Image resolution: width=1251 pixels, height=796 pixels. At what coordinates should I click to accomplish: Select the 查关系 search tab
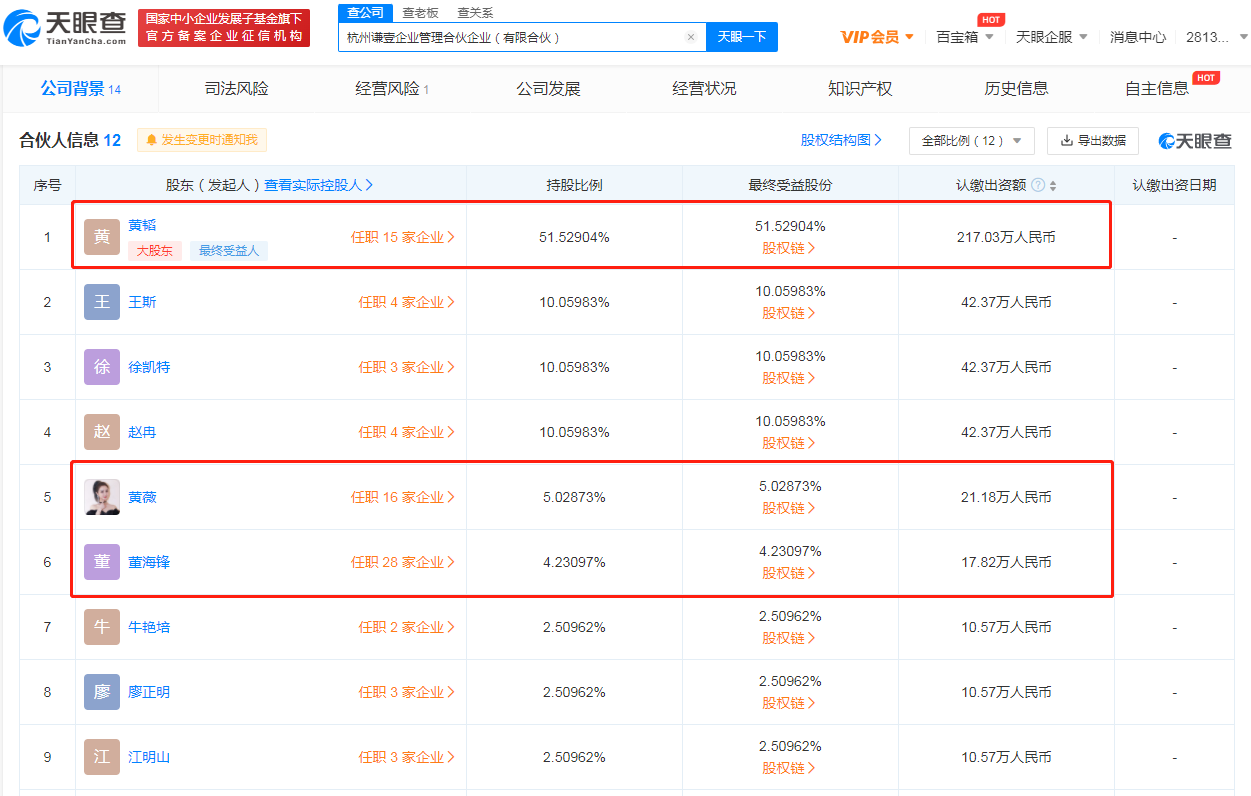pos(475,13)
